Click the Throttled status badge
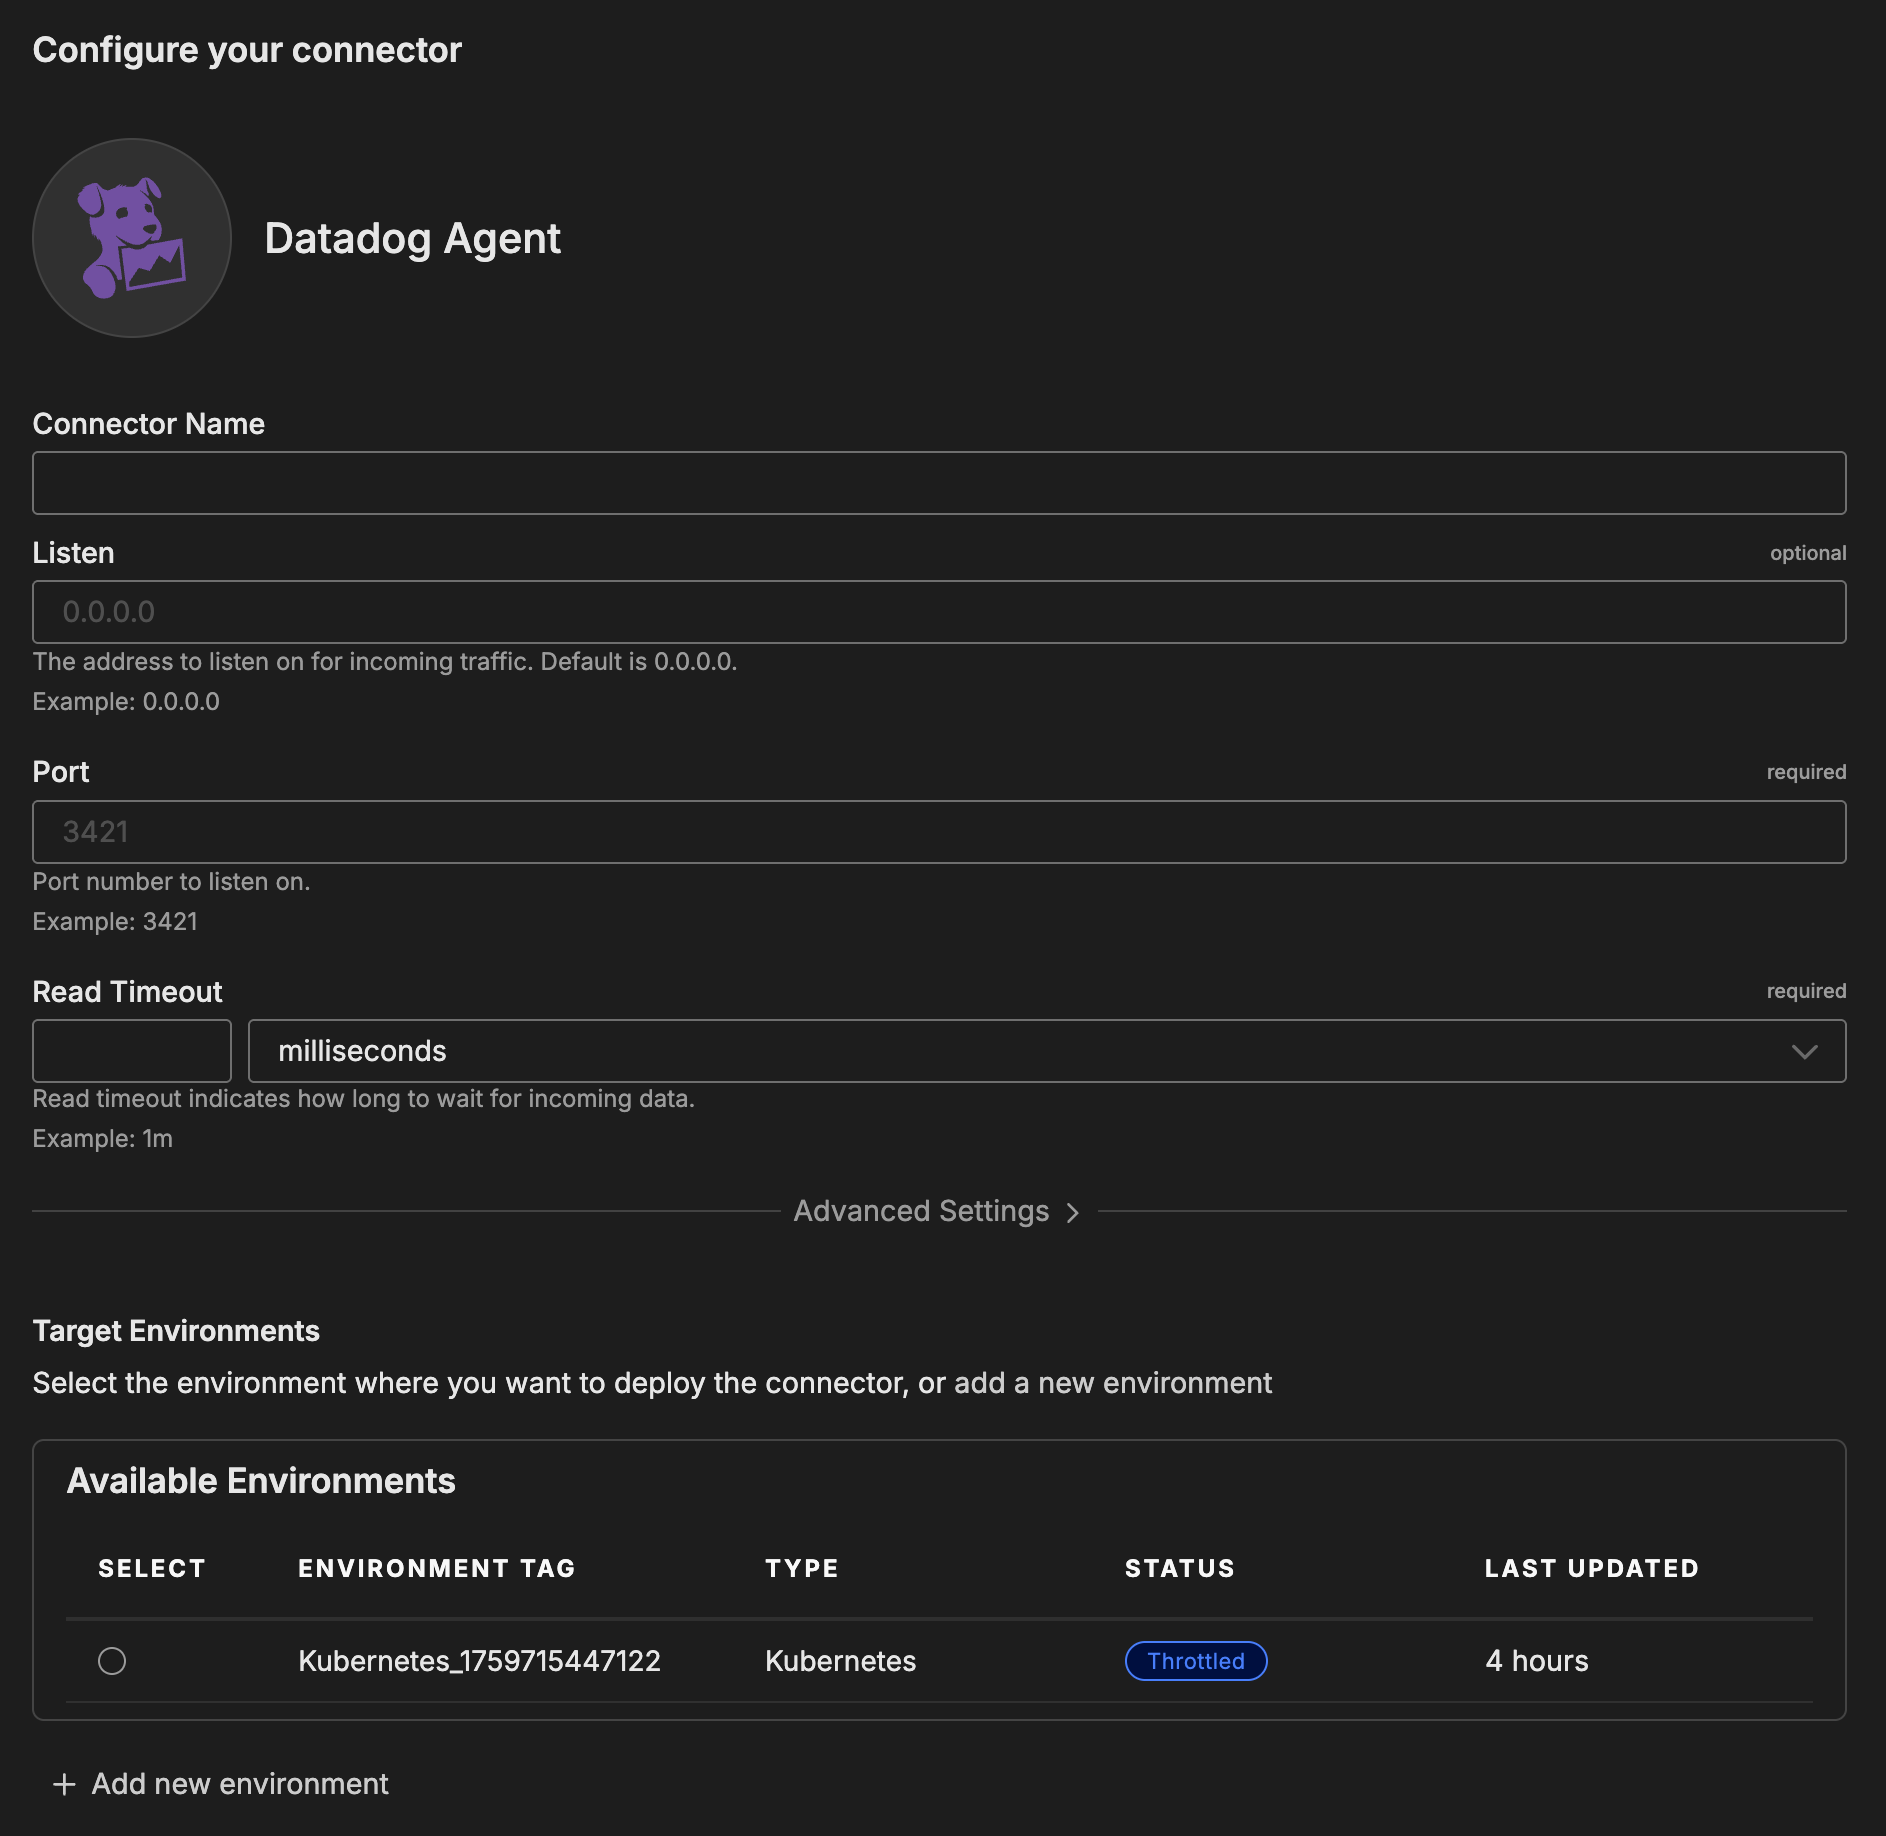The width and height of the screenshot is (1886, 1836). click(1195, 1661)
